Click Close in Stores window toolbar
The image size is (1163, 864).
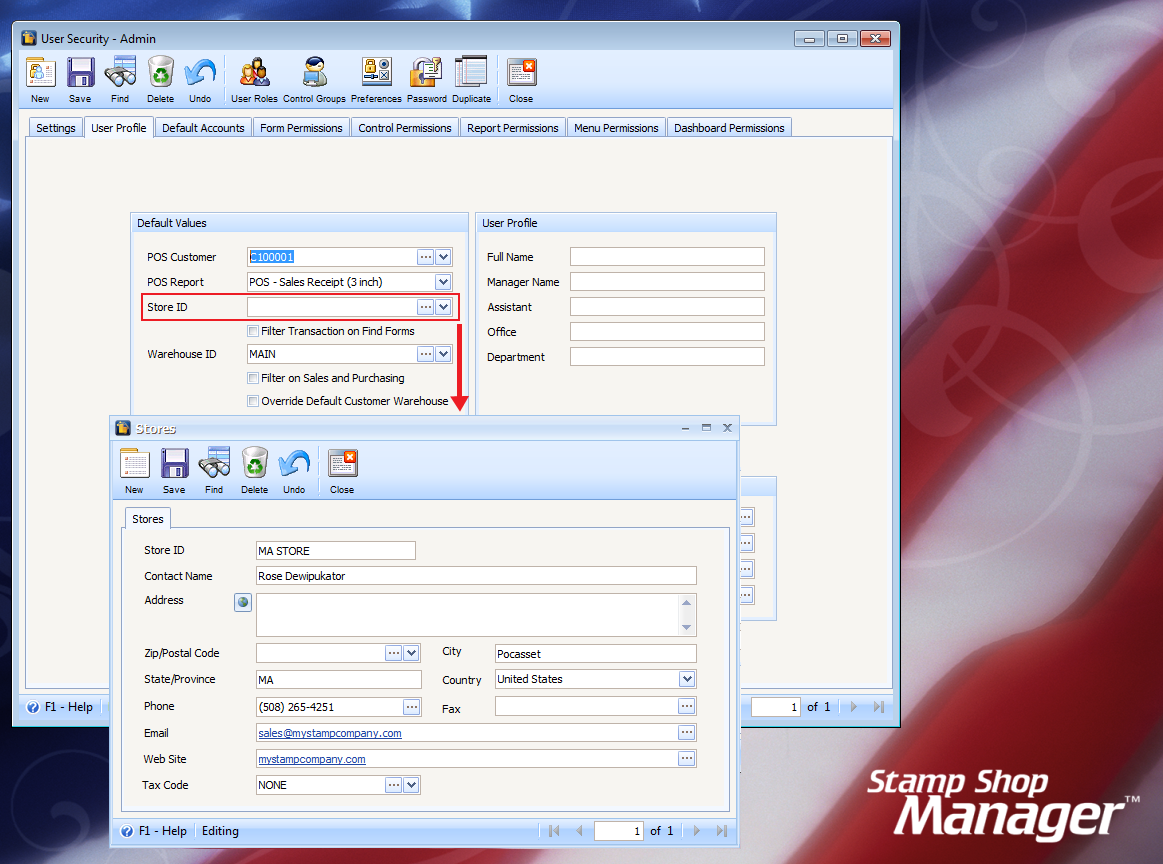342,471
